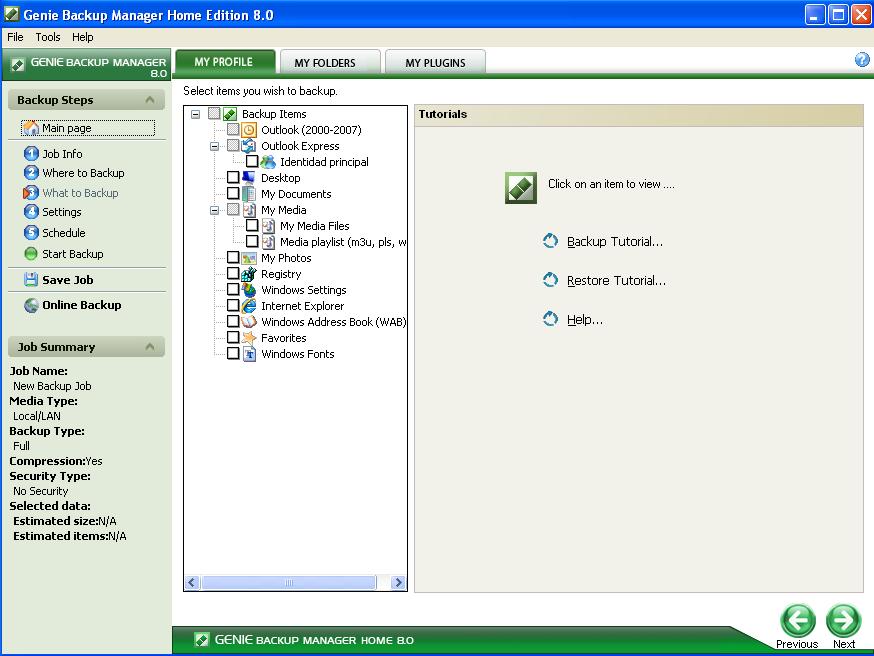Viewport: 874px width, 656px height.
Task: Check the Windows Address Book (WAB) checkbox
Action: coord(233,321)
